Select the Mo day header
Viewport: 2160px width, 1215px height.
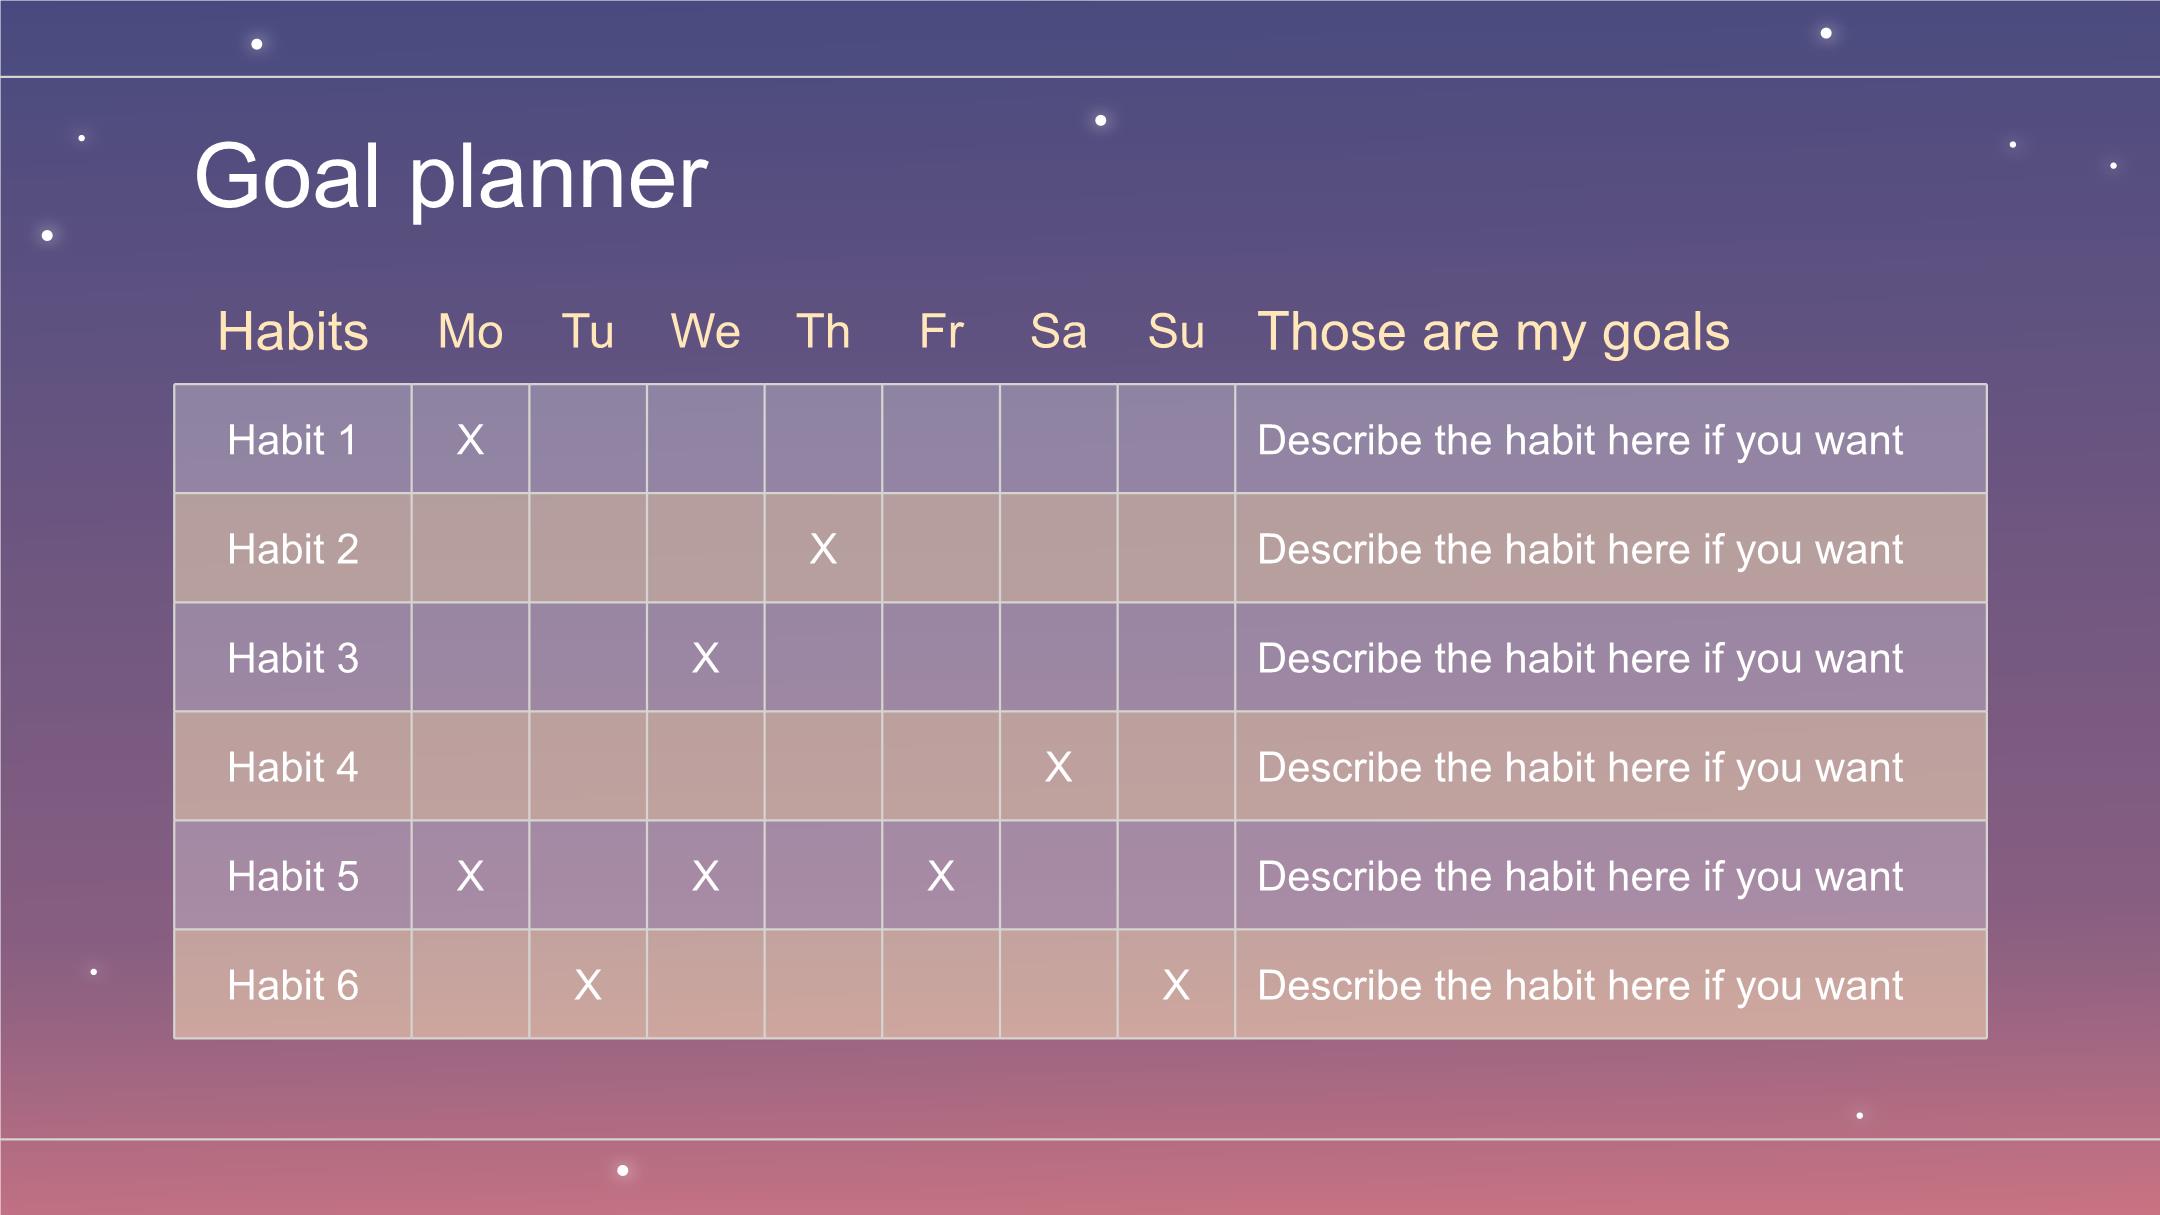tap(470, 332)
